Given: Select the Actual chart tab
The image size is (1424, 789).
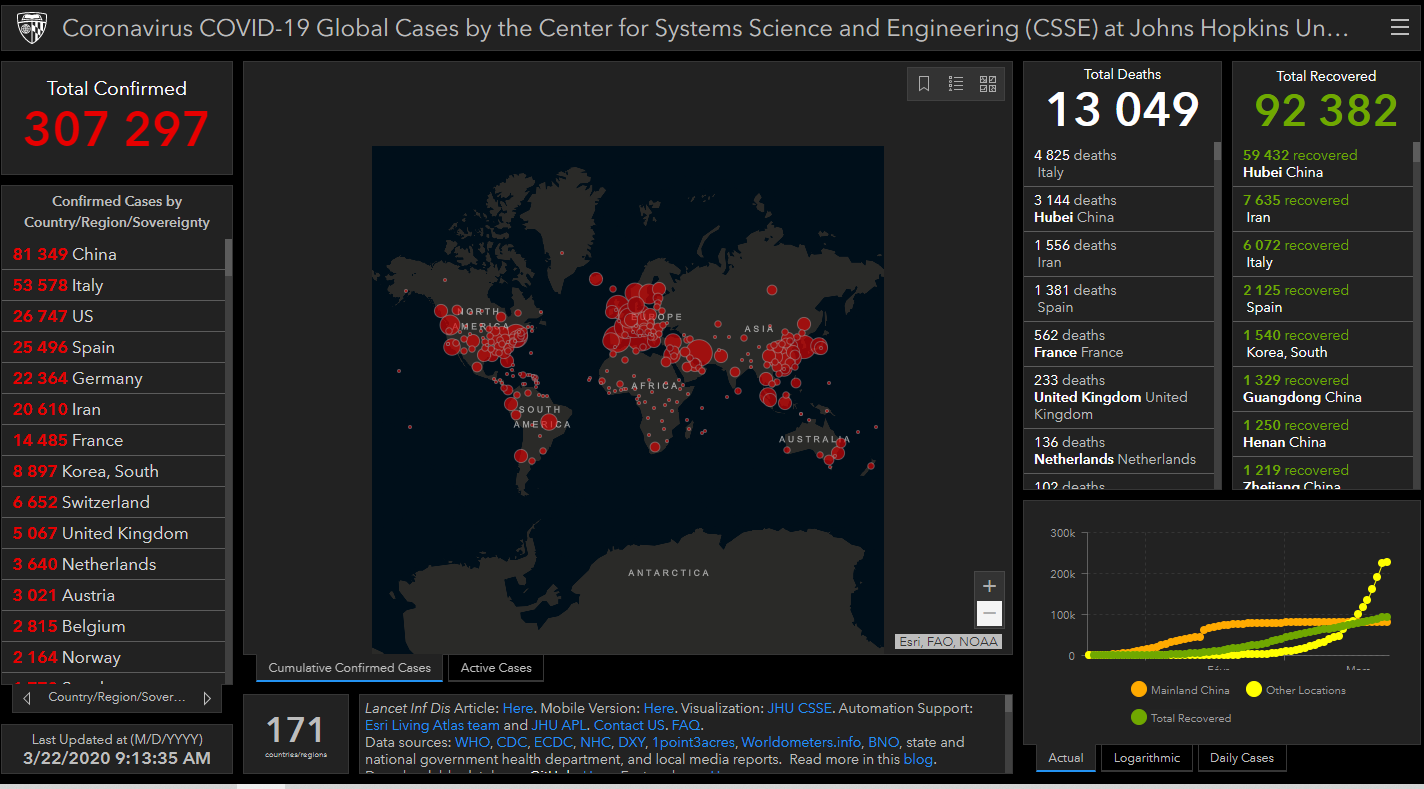Looking at the screenshot, I should [1066, 758].
